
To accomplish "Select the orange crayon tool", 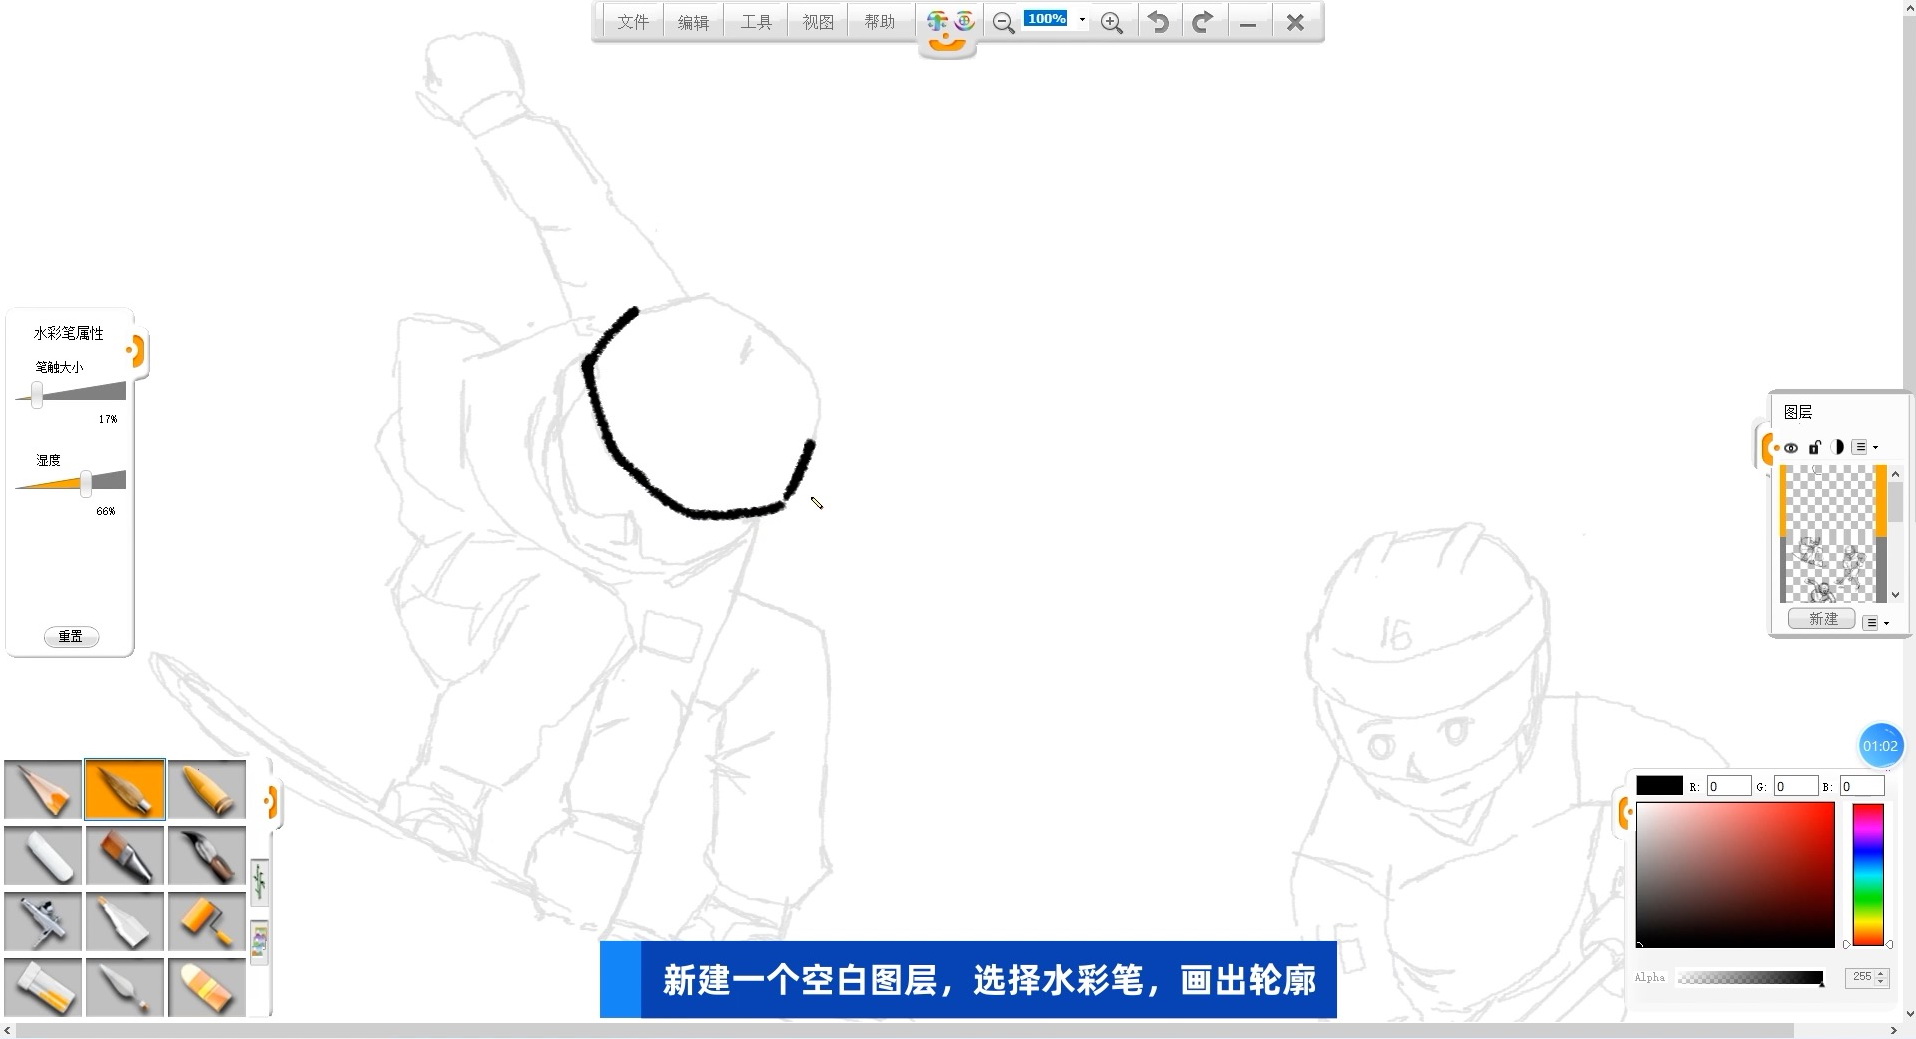I will tap(207, 789).
